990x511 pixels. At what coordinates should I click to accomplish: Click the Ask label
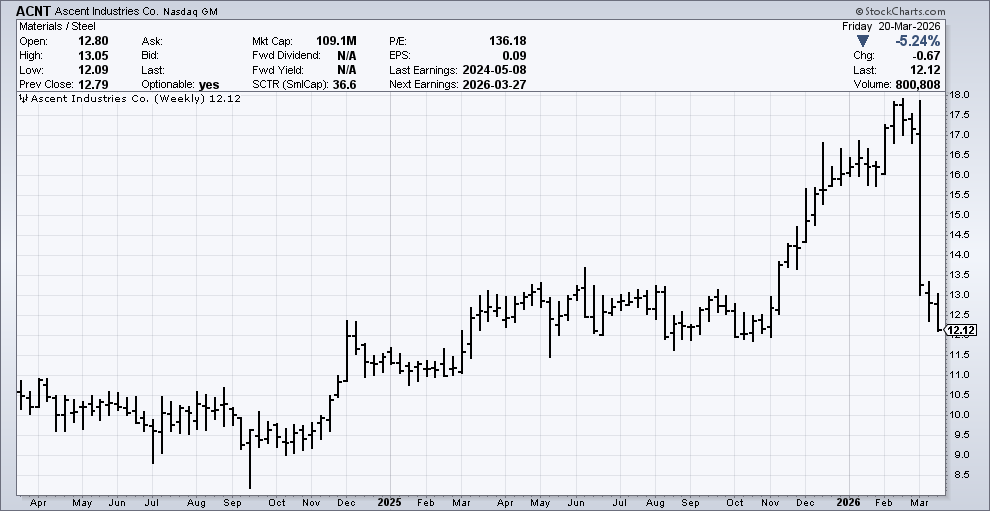tap(152, 41)
